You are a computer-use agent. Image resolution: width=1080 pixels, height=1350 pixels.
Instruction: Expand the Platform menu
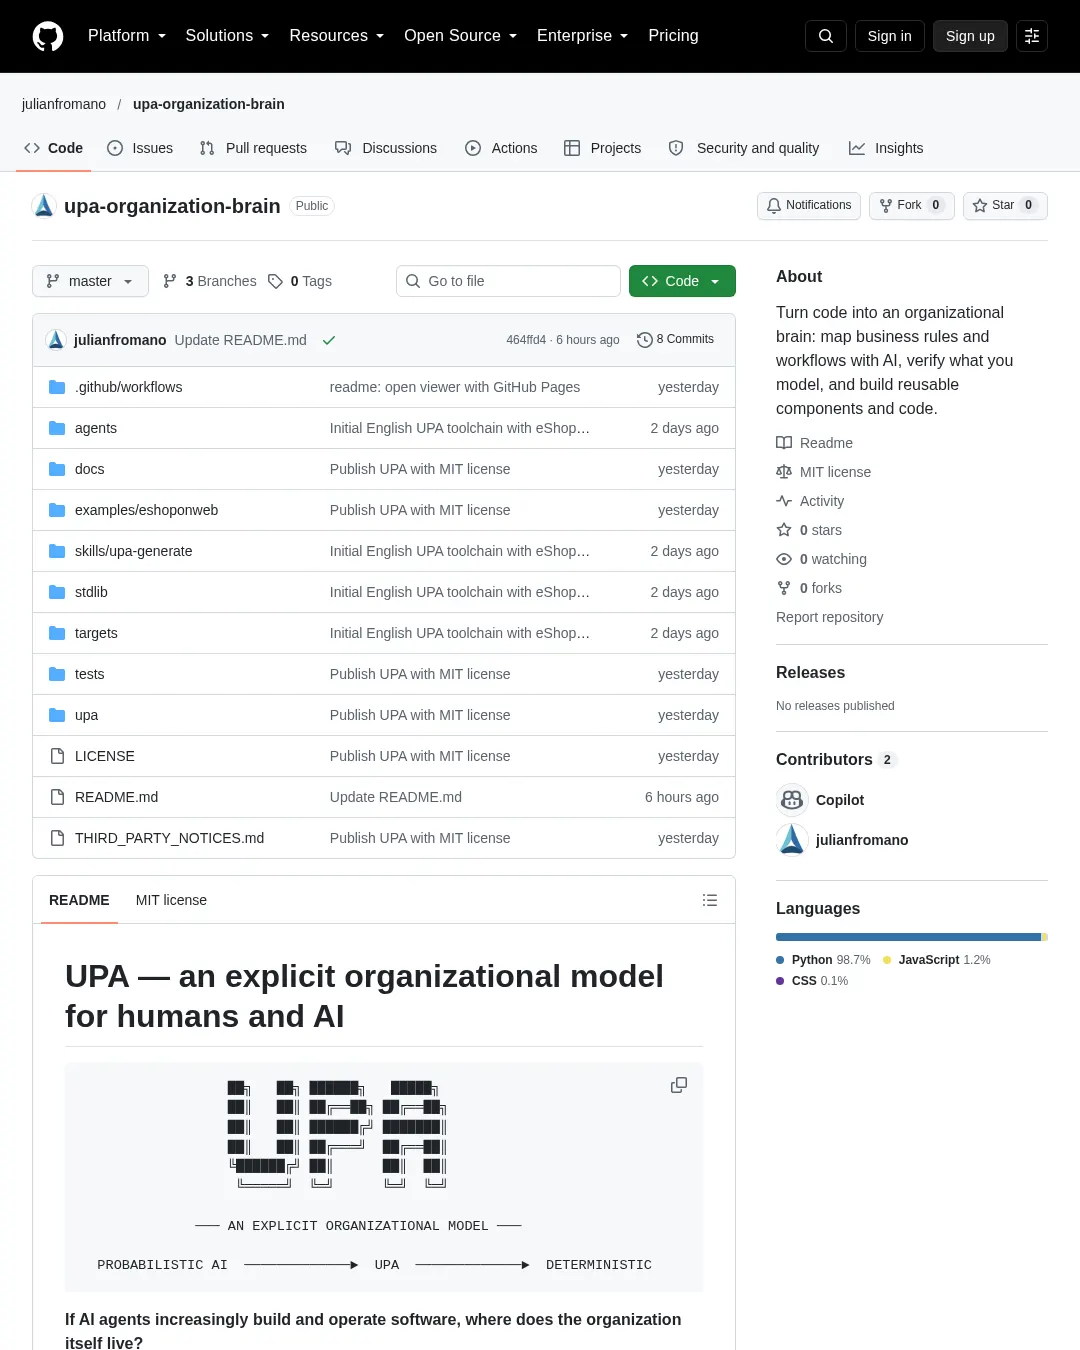[127, 36]
